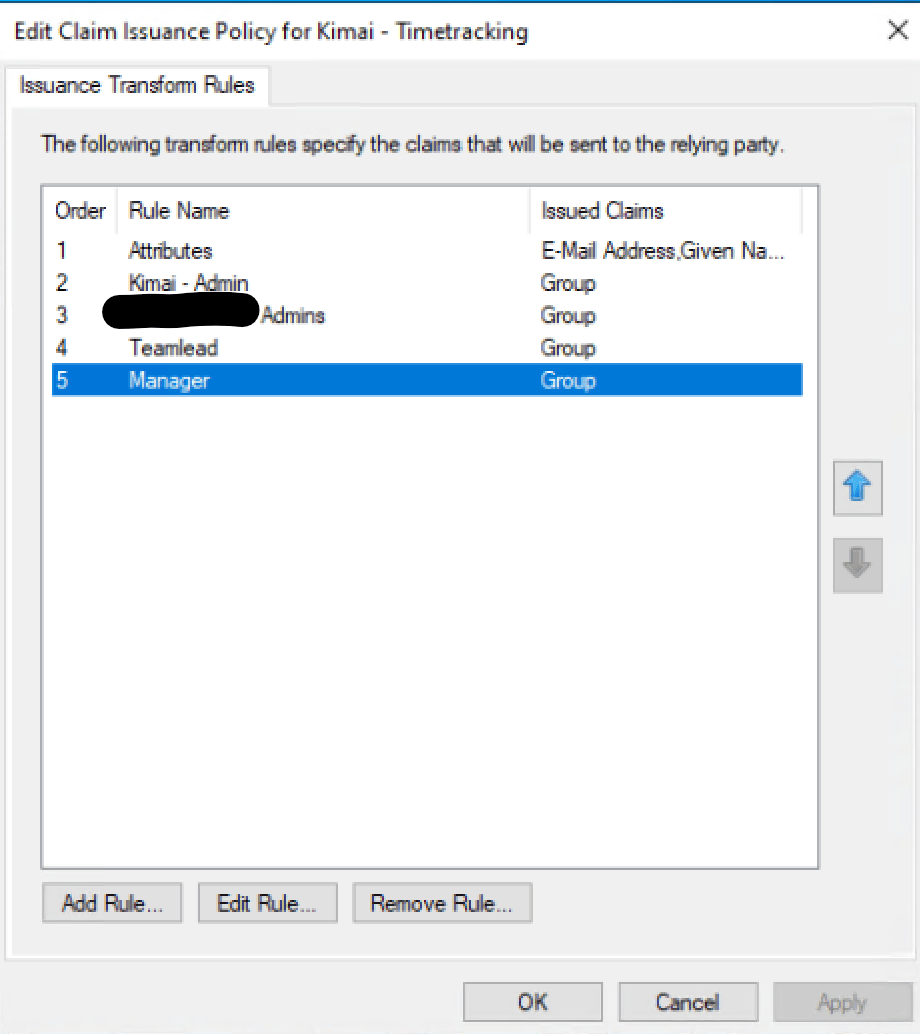
Task: Click the grayed-out move down arrow
Action: pyautogui.click(x=857, y=566)
